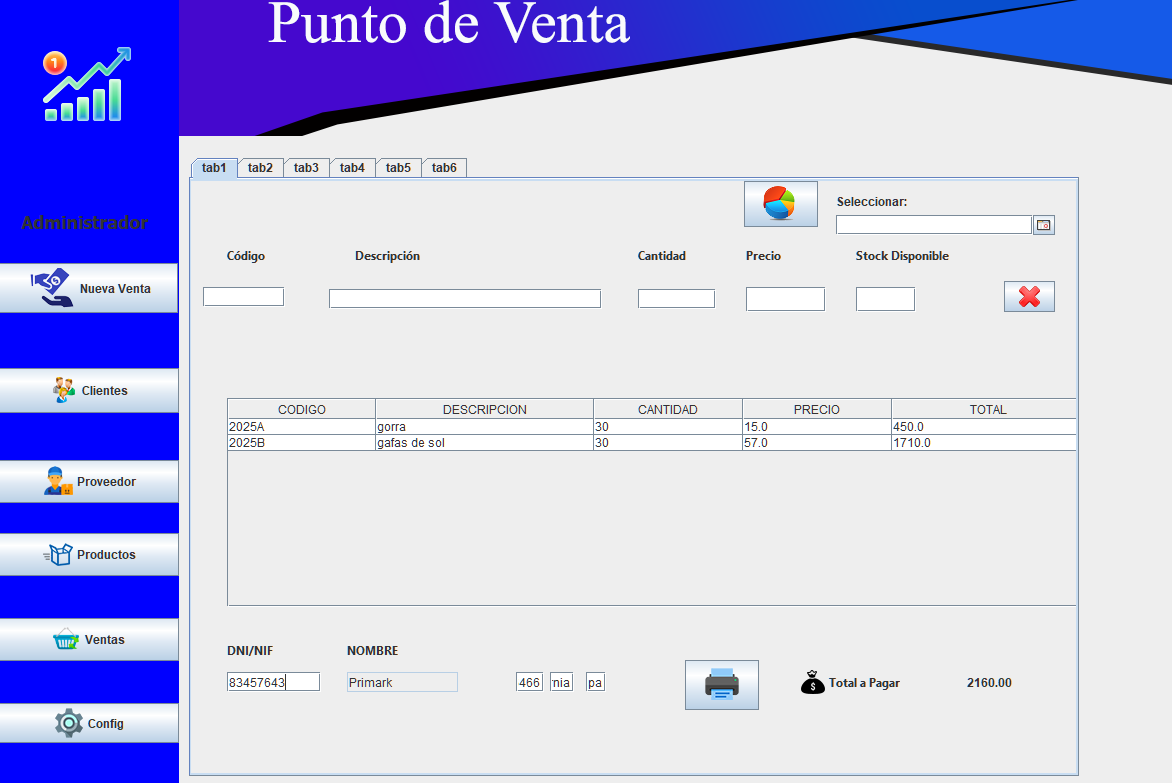Click the Cantidad input field

[676, 298]
